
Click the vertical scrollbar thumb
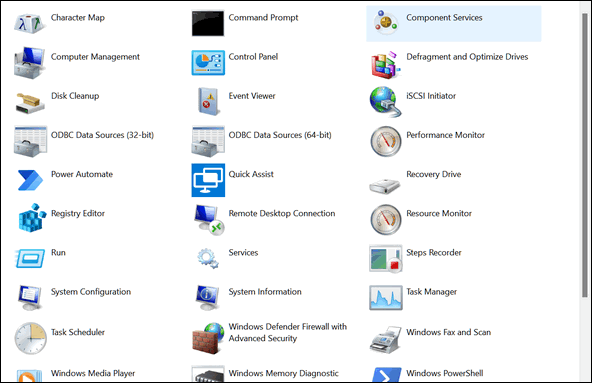[584, 155]
